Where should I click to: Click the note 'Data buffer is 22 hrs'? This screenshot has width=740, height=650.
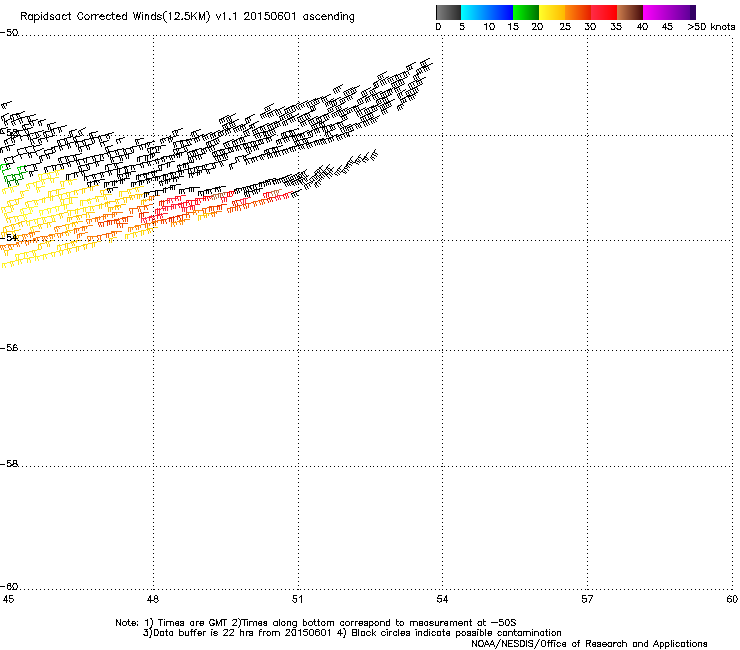(205, 633)
